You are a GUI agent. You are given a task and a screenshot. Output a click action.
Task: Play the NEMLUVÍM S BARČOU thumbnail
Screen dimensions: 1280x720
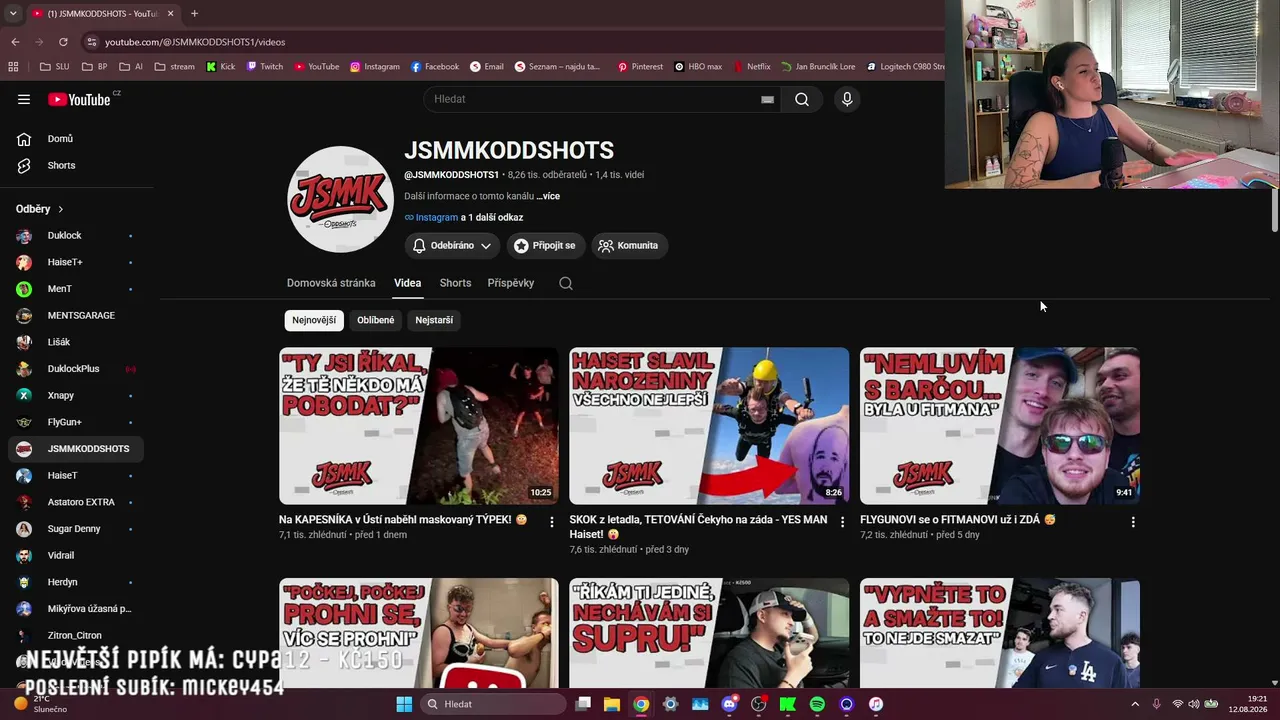coord(1000,426)
